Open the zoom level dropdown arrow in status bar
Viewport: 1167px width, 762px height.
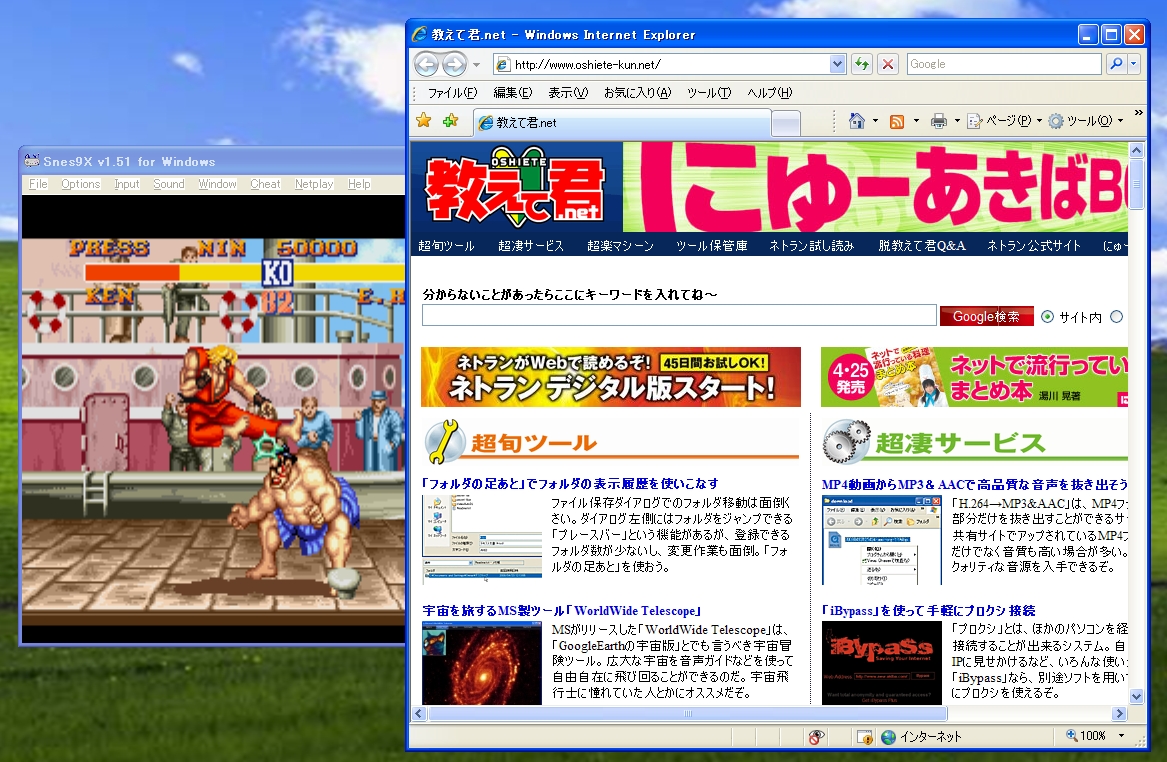point(1121,736)
